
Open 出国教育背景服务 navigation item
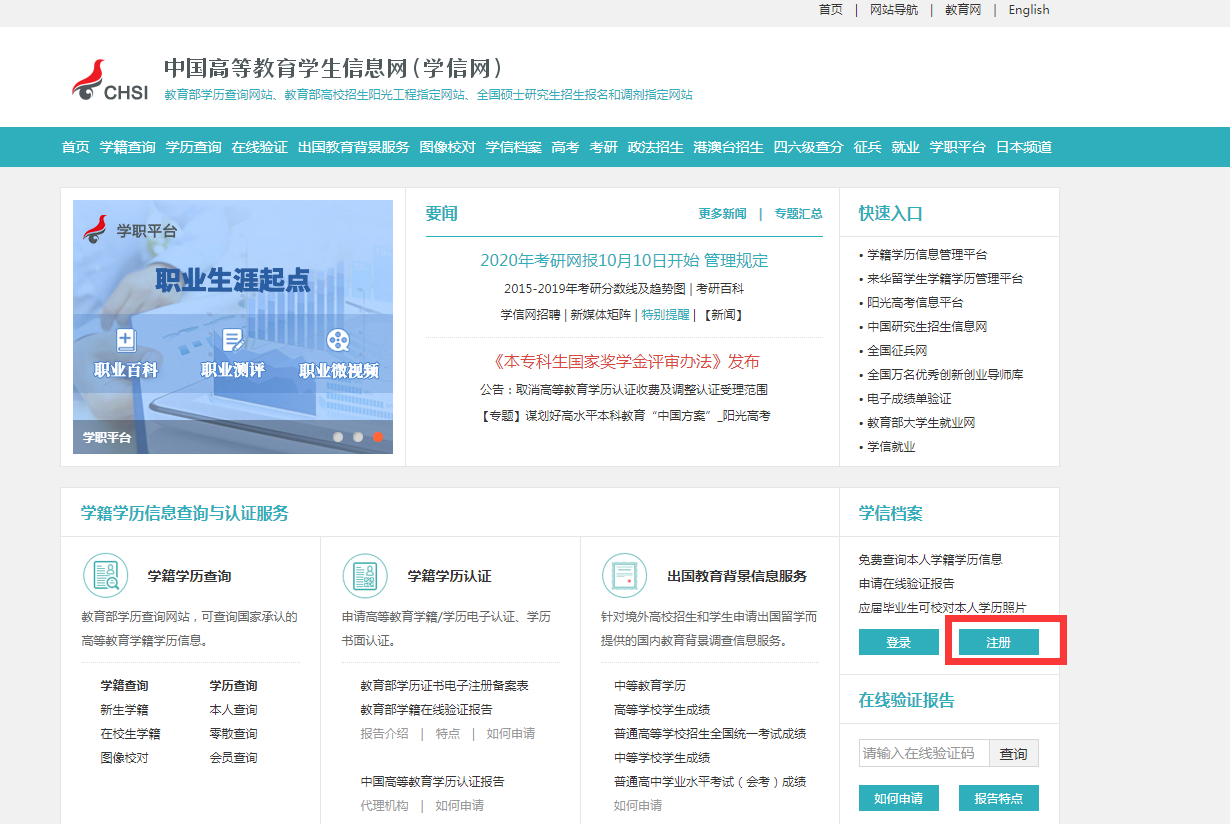[354, 147]
